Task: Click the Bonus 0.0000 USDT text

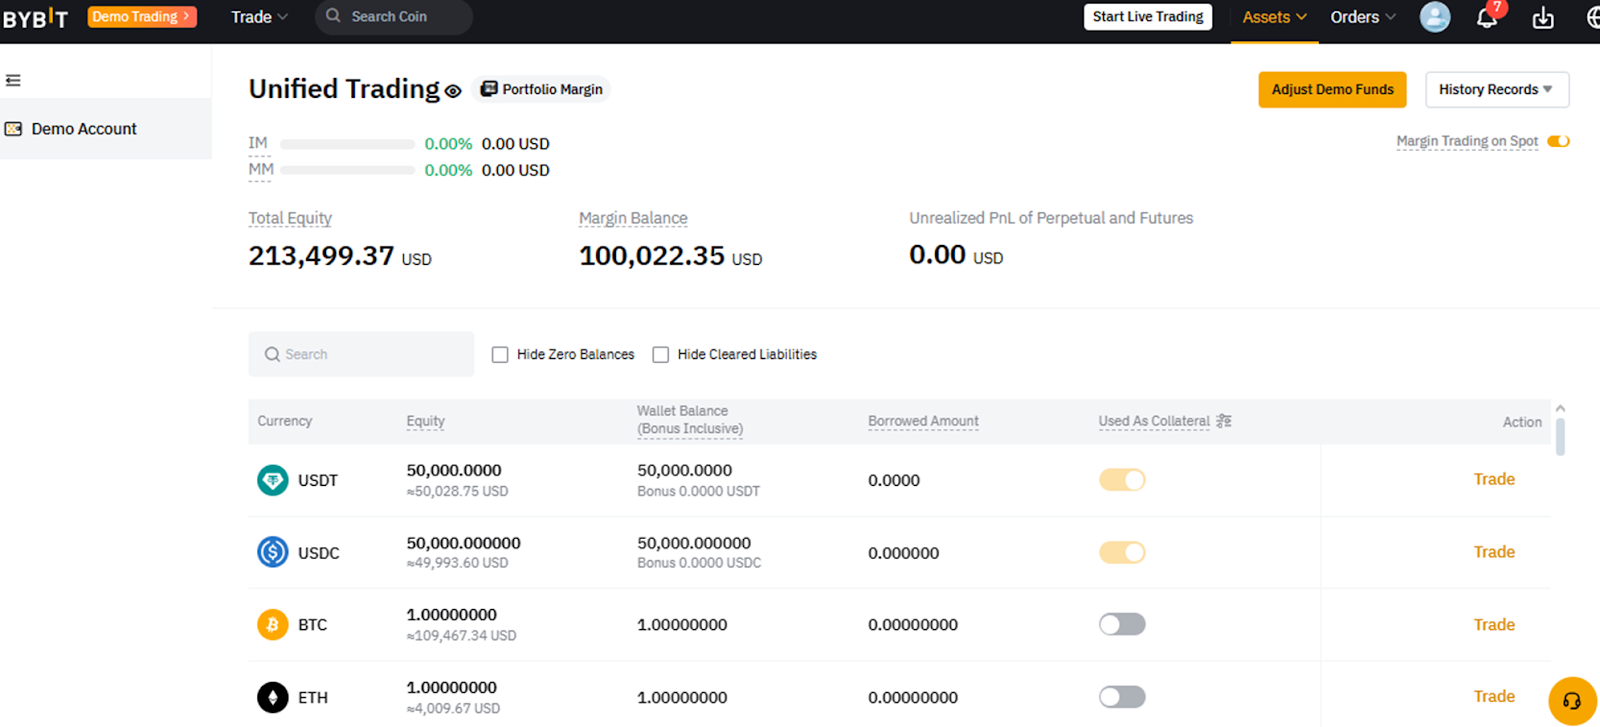Action: (x=698, y=491)
